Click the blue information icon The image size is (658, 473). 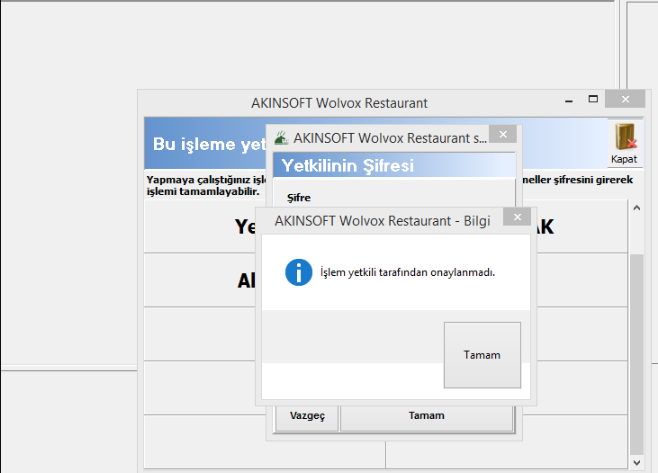tap(298, 272)
